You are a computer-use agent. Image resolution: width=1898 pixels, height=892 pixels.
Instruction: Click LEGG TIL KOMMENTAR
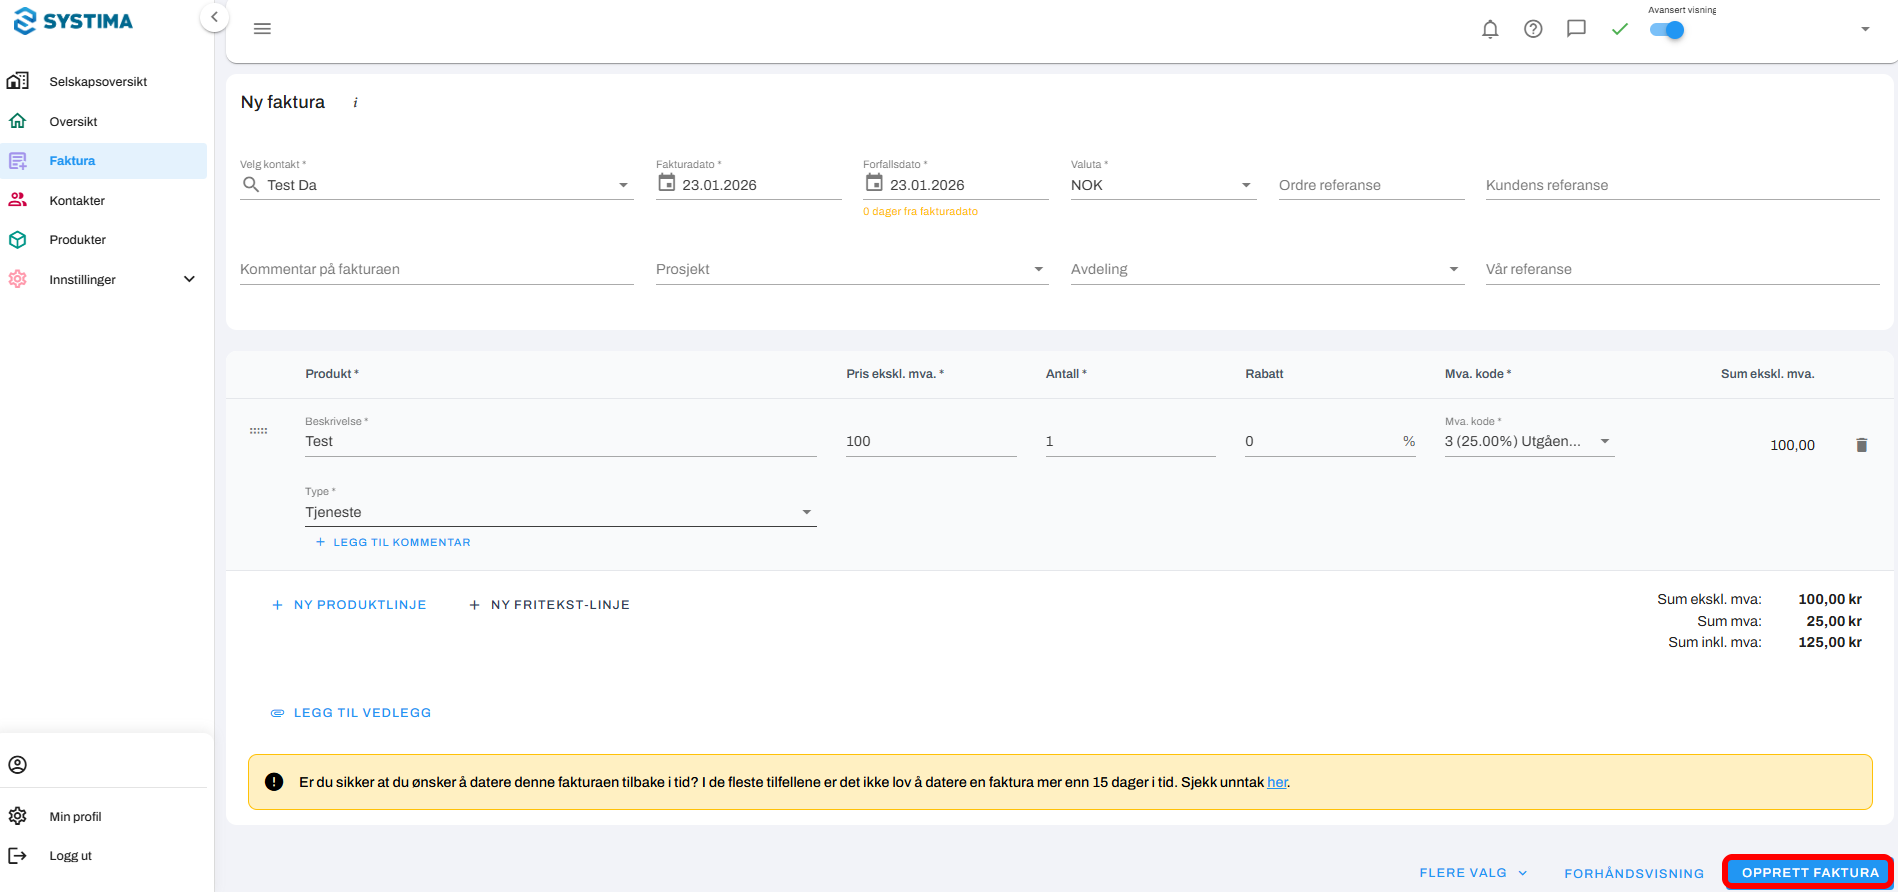click(392, 542)
